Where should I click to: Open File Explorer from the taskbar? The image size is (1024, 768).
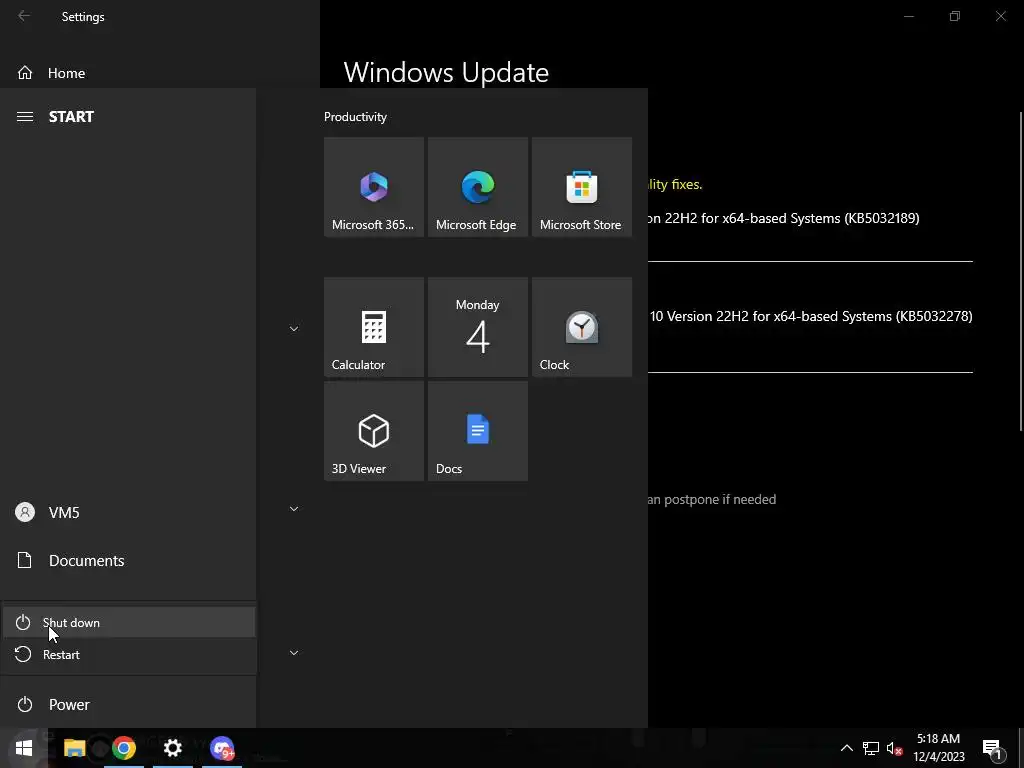coord(74,748)
